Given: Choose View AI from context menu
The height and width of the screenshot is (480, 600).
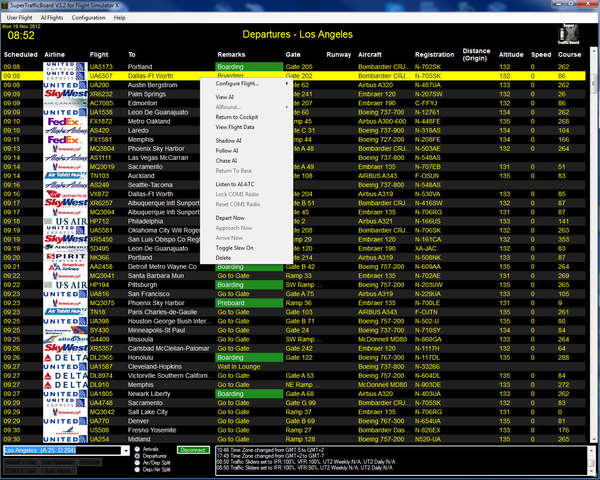Looking at the screenshot, I should [225, 97].
